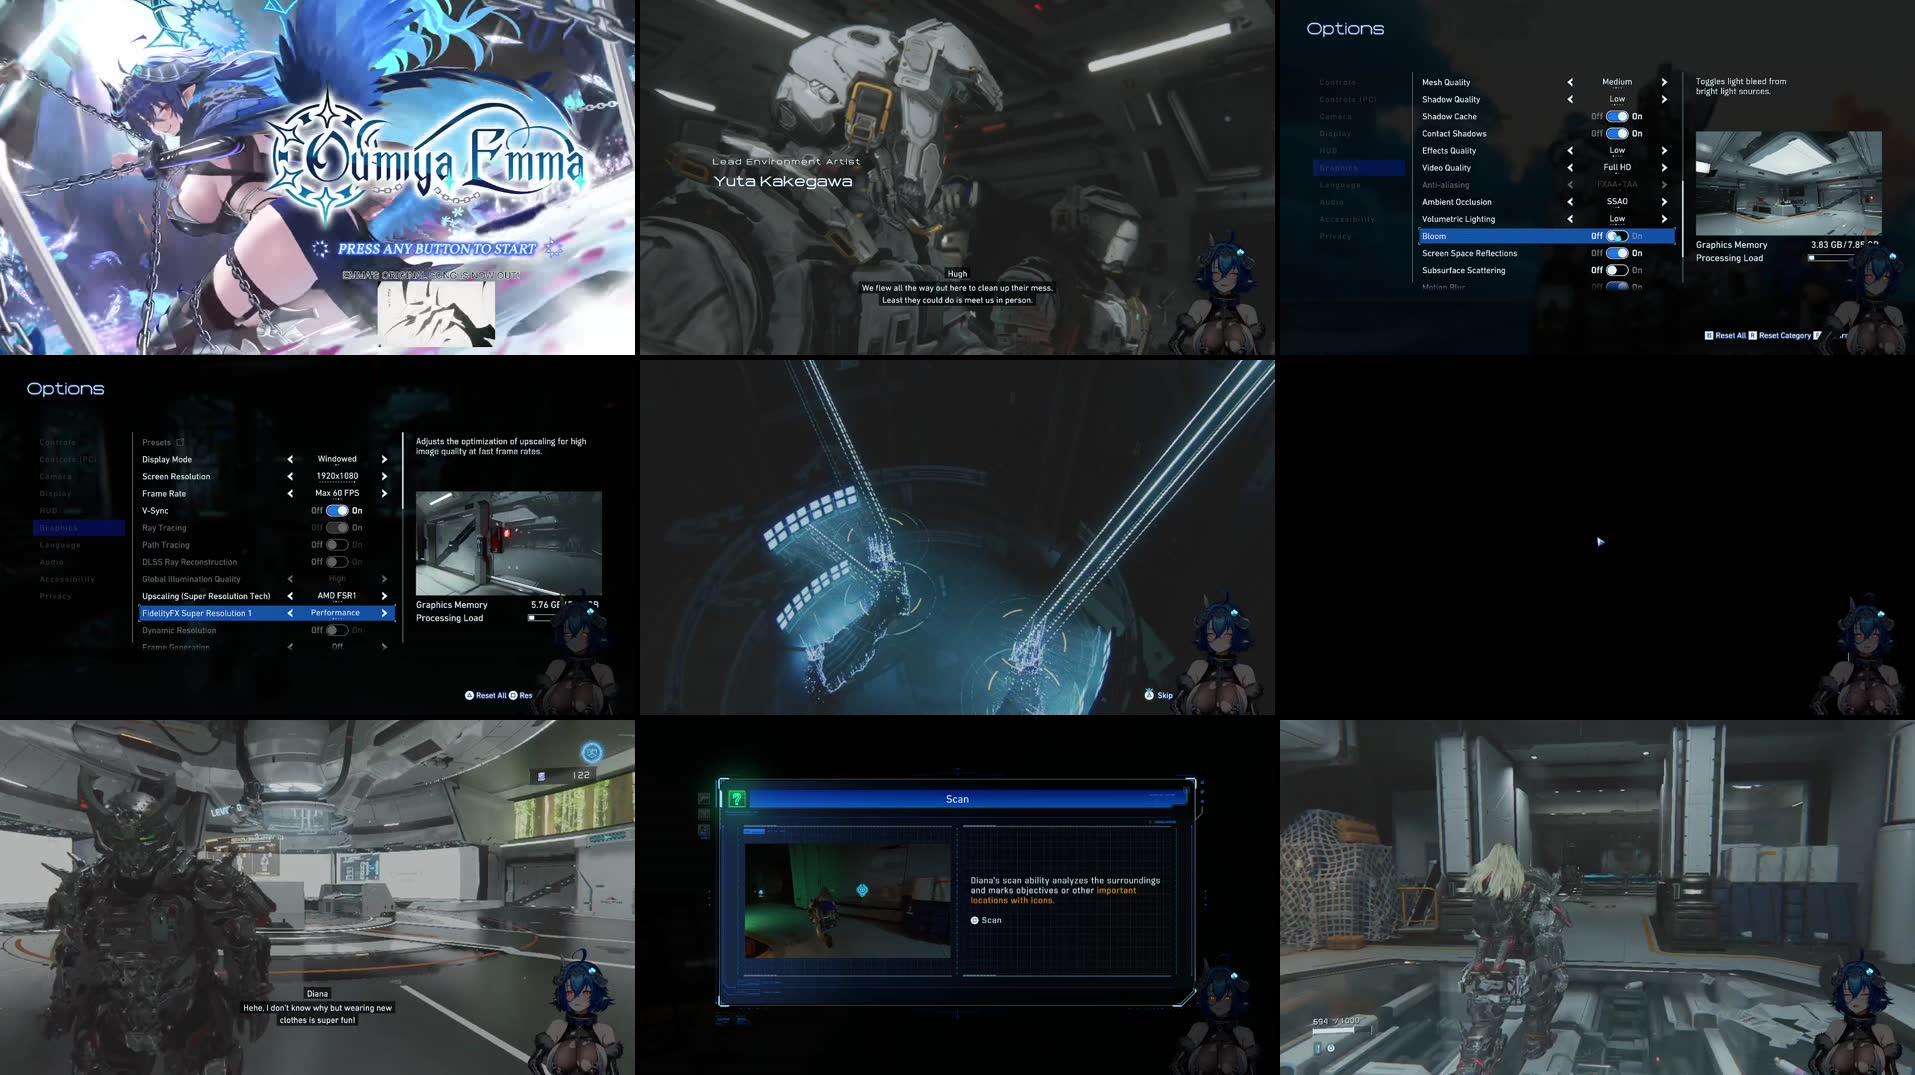Image resolution: width=1915 pixels, height=1075 pixels.
Task: Toggle the Ray Tracing switch
Action: (337, 528)
